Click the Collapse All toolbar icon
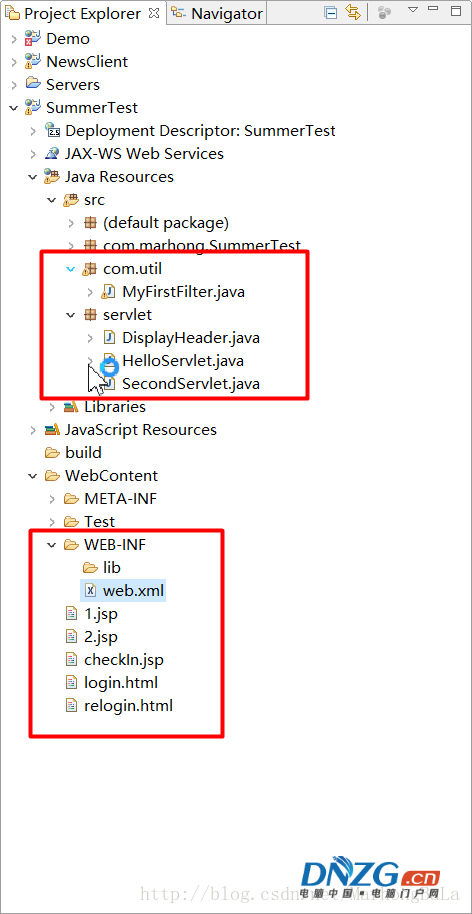The height and width of the screenshot is (914, 472). 331,13
